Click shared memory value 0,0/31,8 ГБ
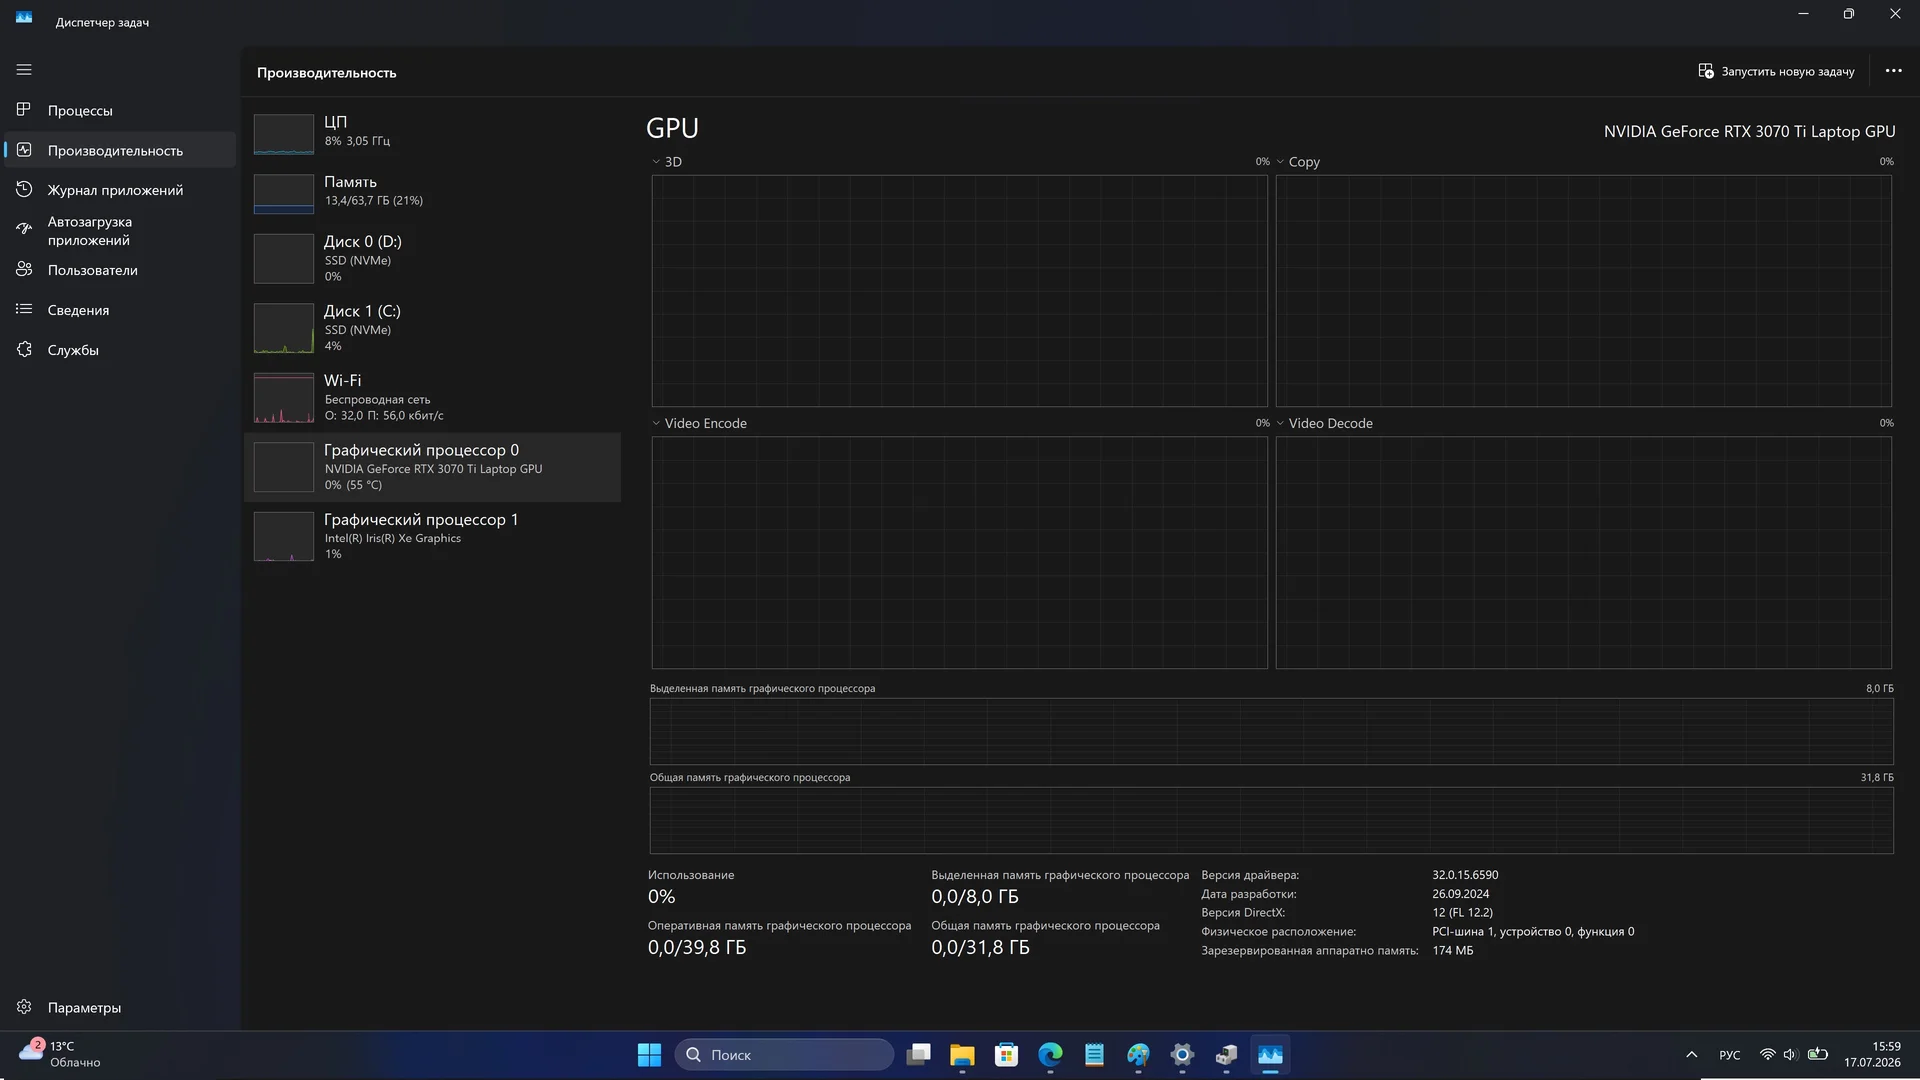The width and height of the screenshot is (1920, 1080). click(980, 947)
